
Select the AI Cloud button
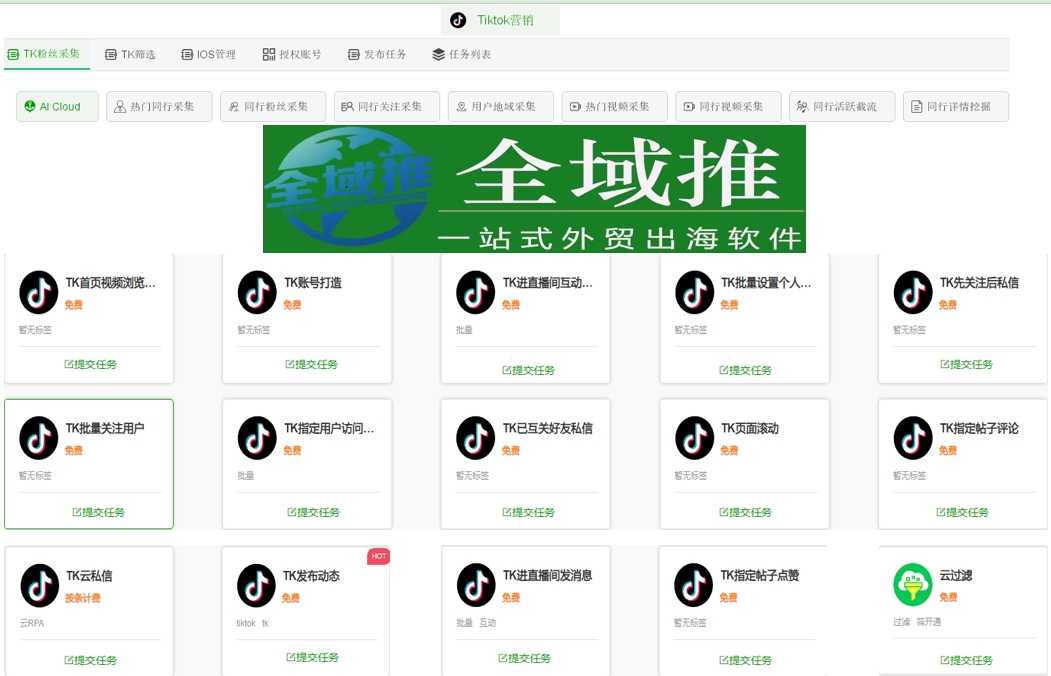coord(58,107)
